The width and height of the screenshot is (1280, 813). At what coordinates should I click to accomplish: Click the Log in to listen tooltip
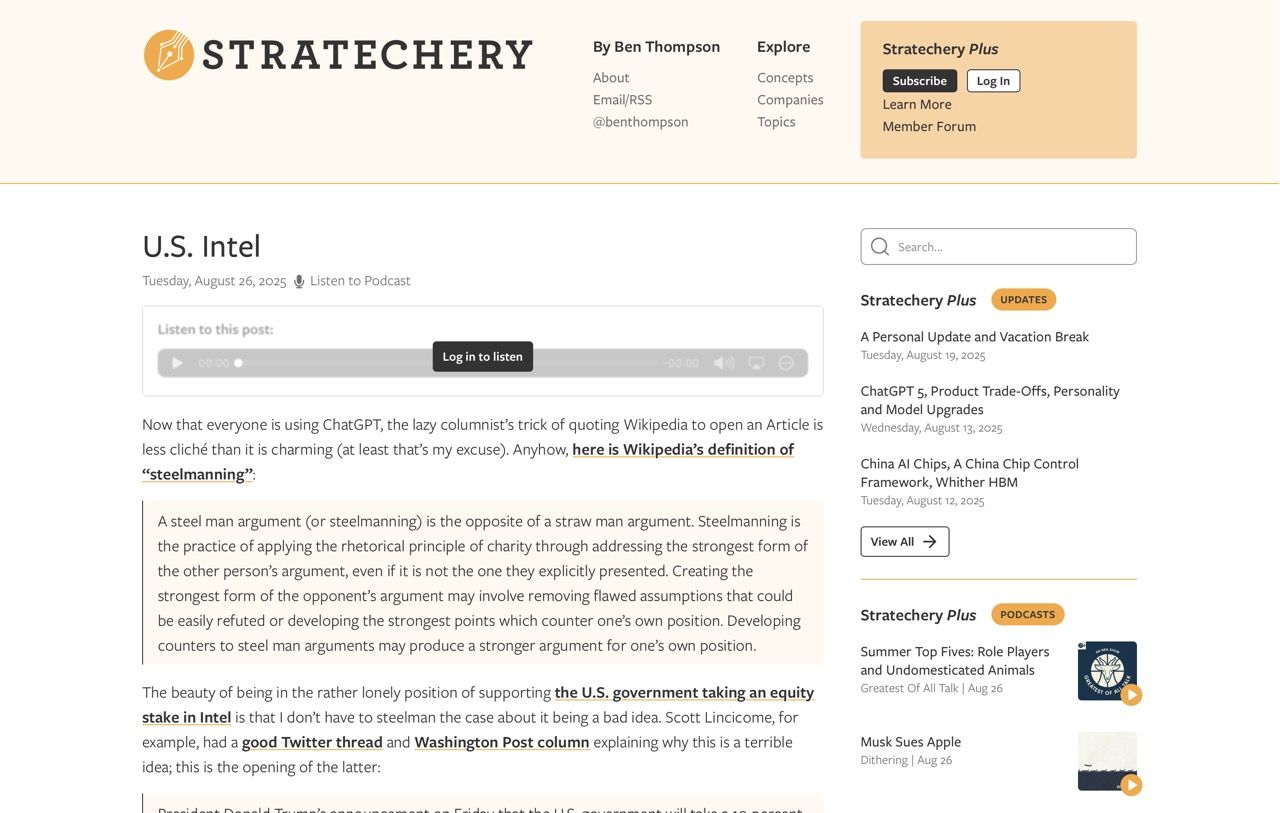(x=482, y=357)
